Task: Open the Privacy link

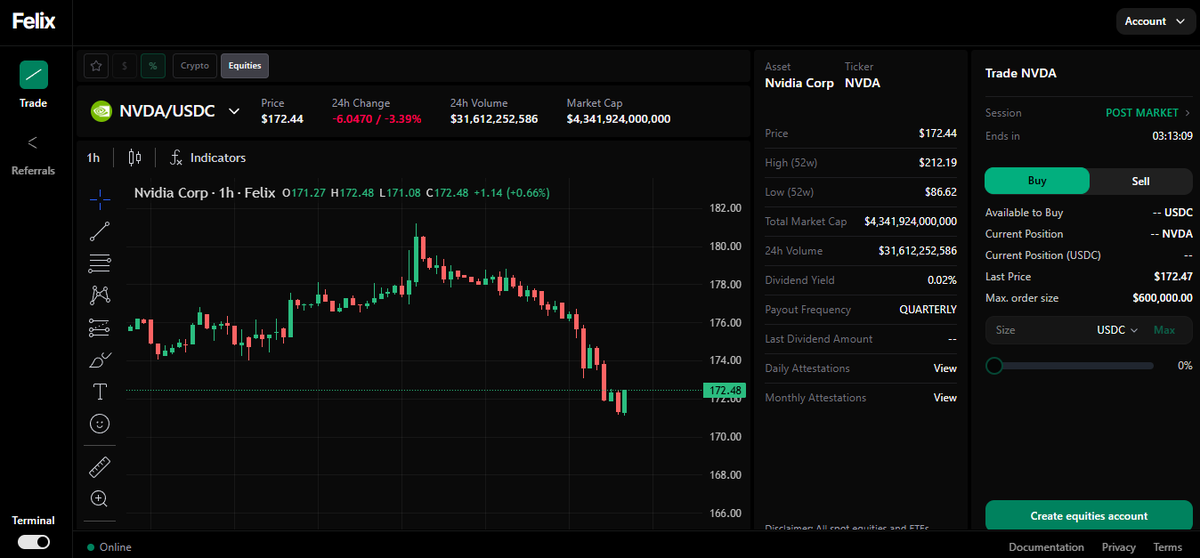Action: [1119, 547]
